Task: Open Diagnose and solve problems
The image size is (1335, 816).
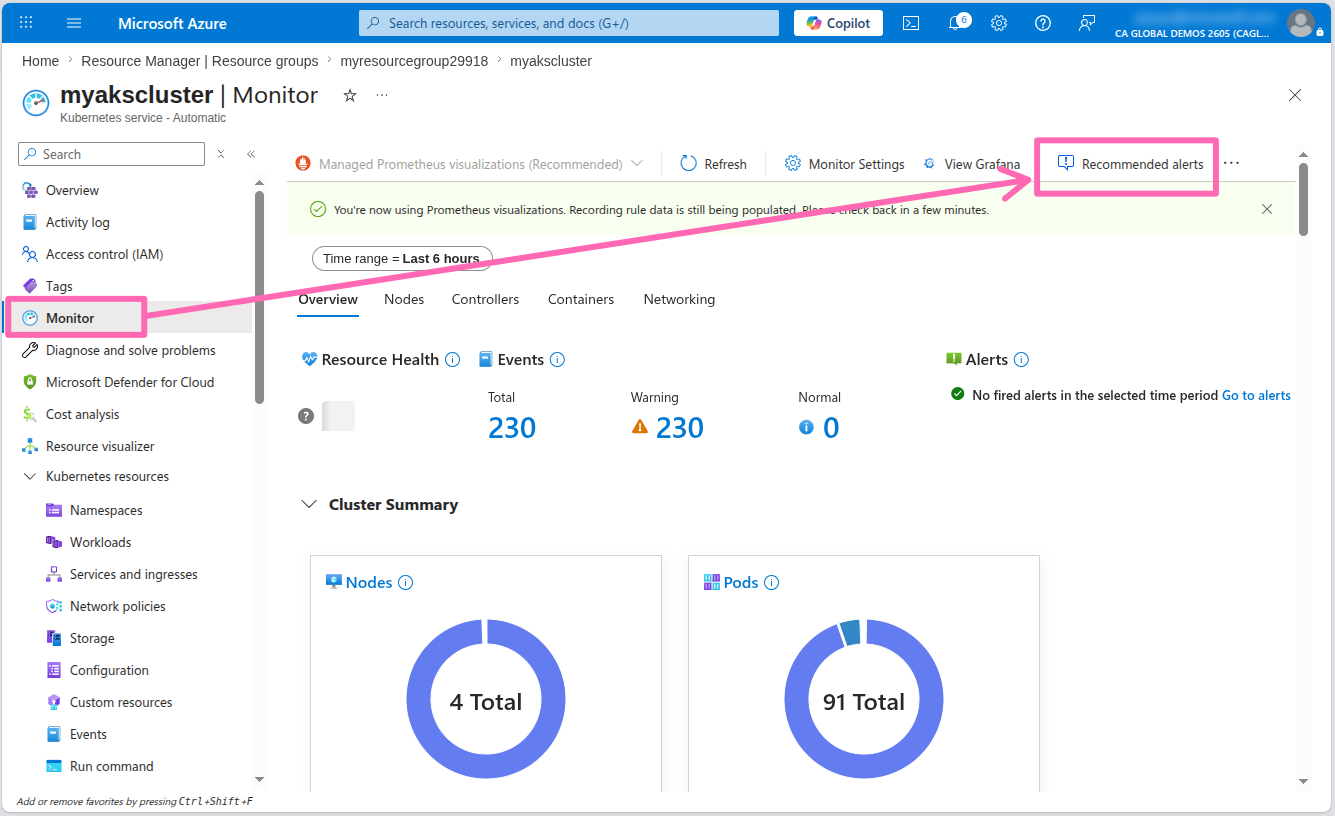Action: click(129, 350)
